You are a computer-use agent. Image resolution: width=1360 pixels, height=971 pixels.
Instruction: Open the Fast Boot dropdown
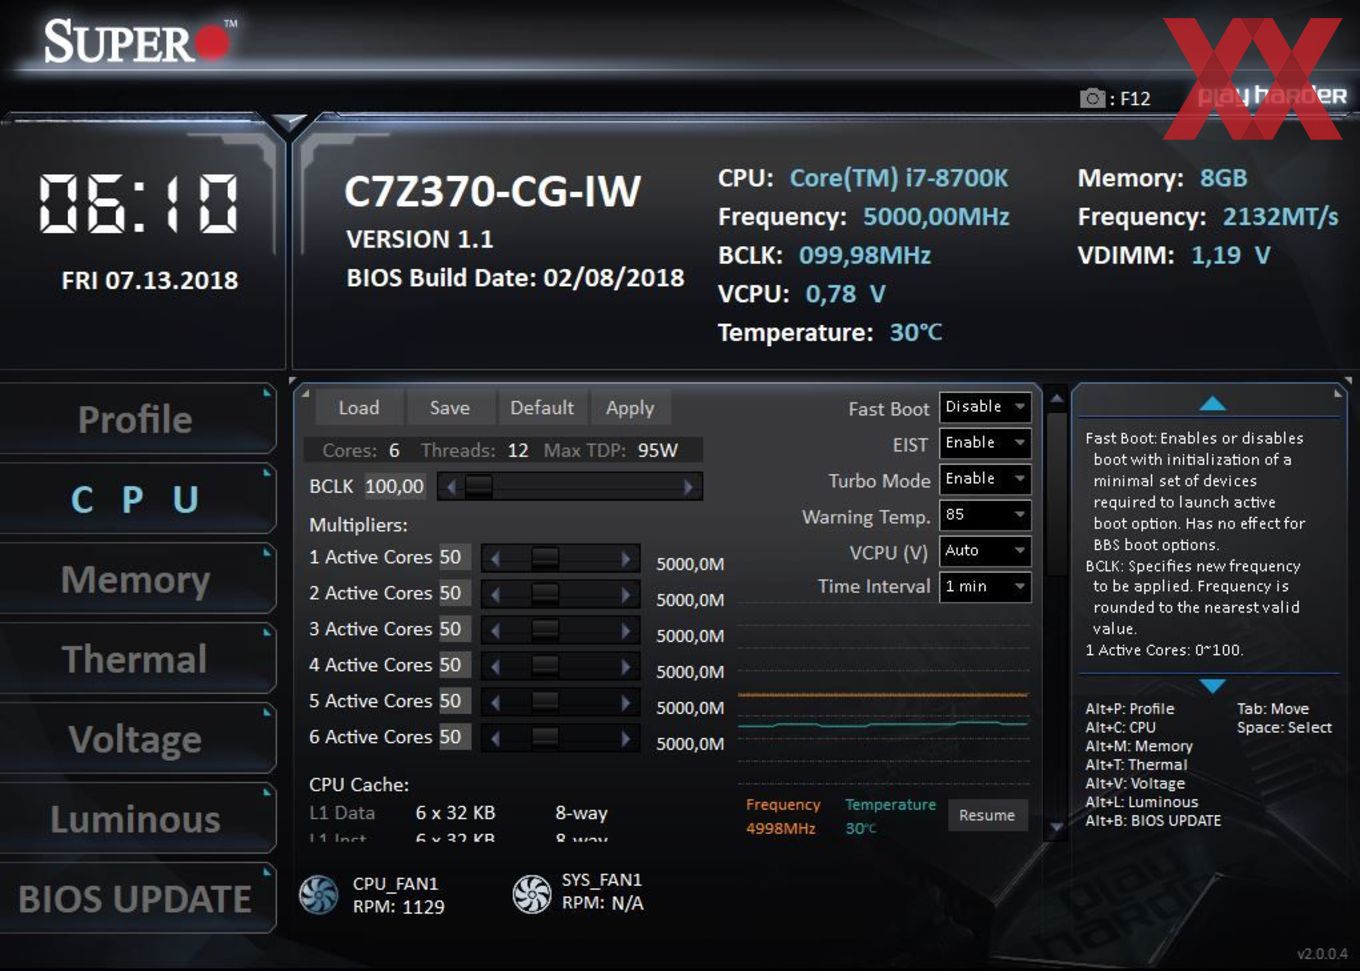point(985,407)
